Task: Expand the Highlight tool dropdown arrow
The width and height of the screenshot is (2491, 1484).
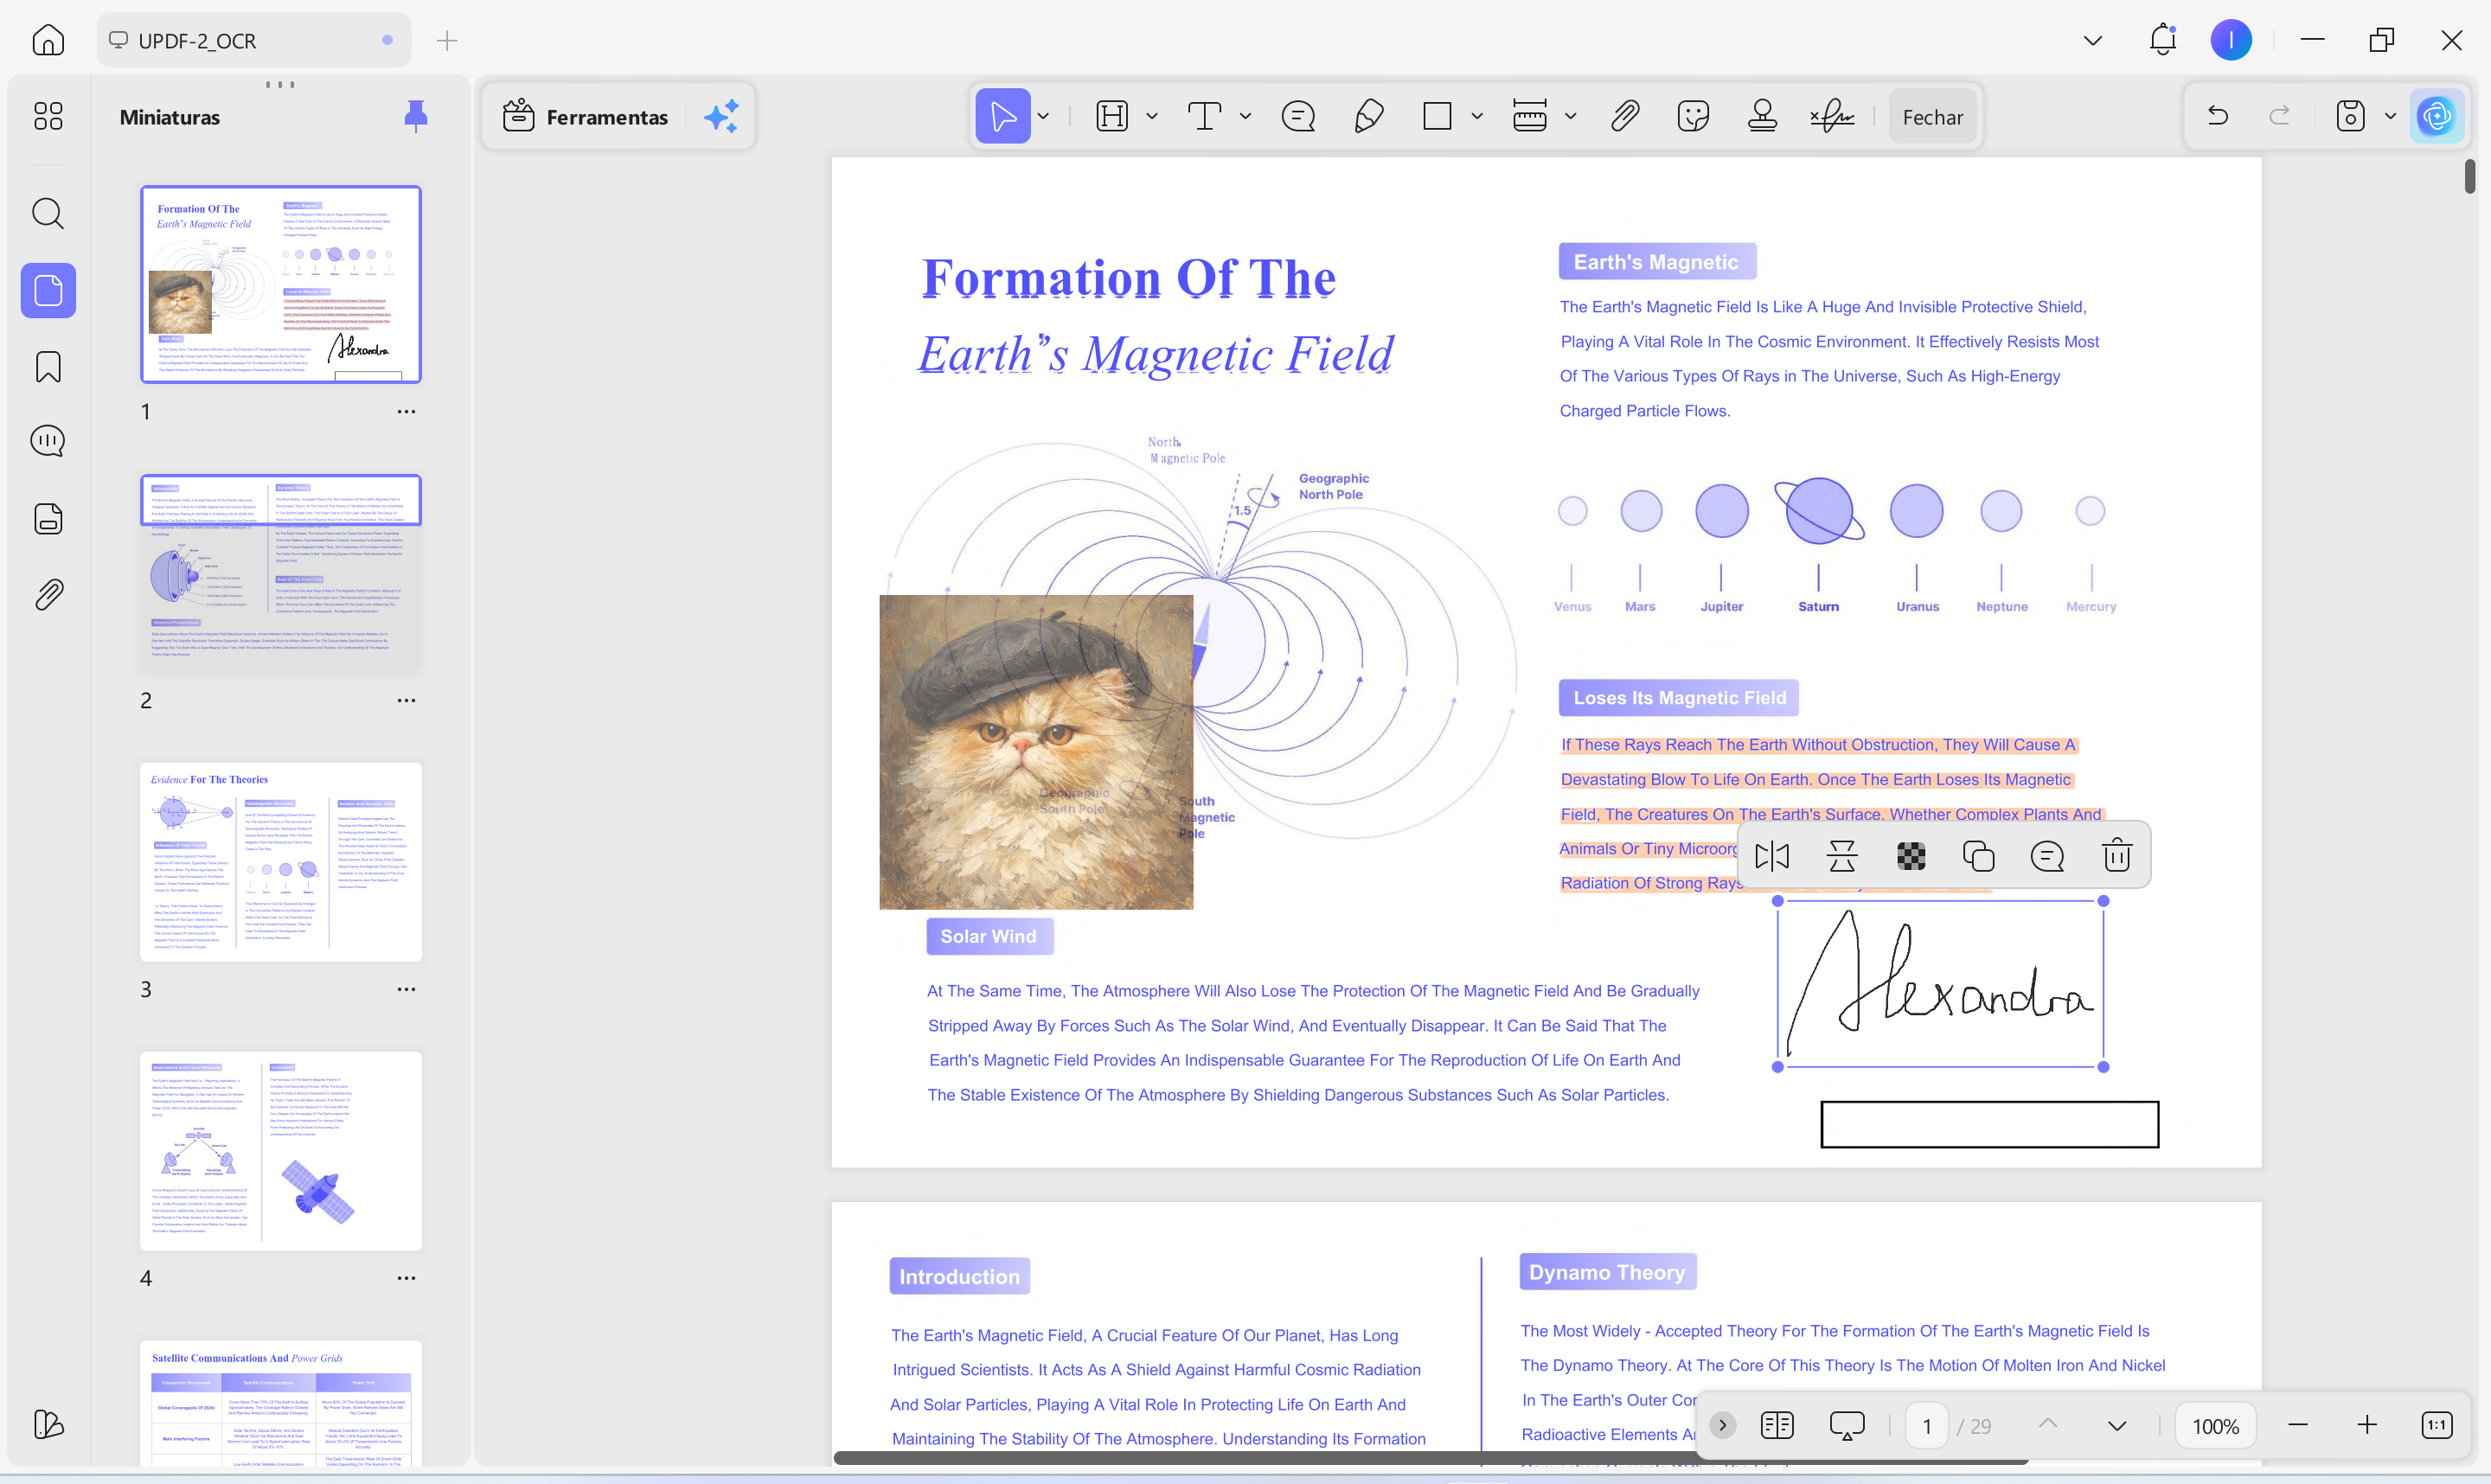Action: tap(1152, 117)
